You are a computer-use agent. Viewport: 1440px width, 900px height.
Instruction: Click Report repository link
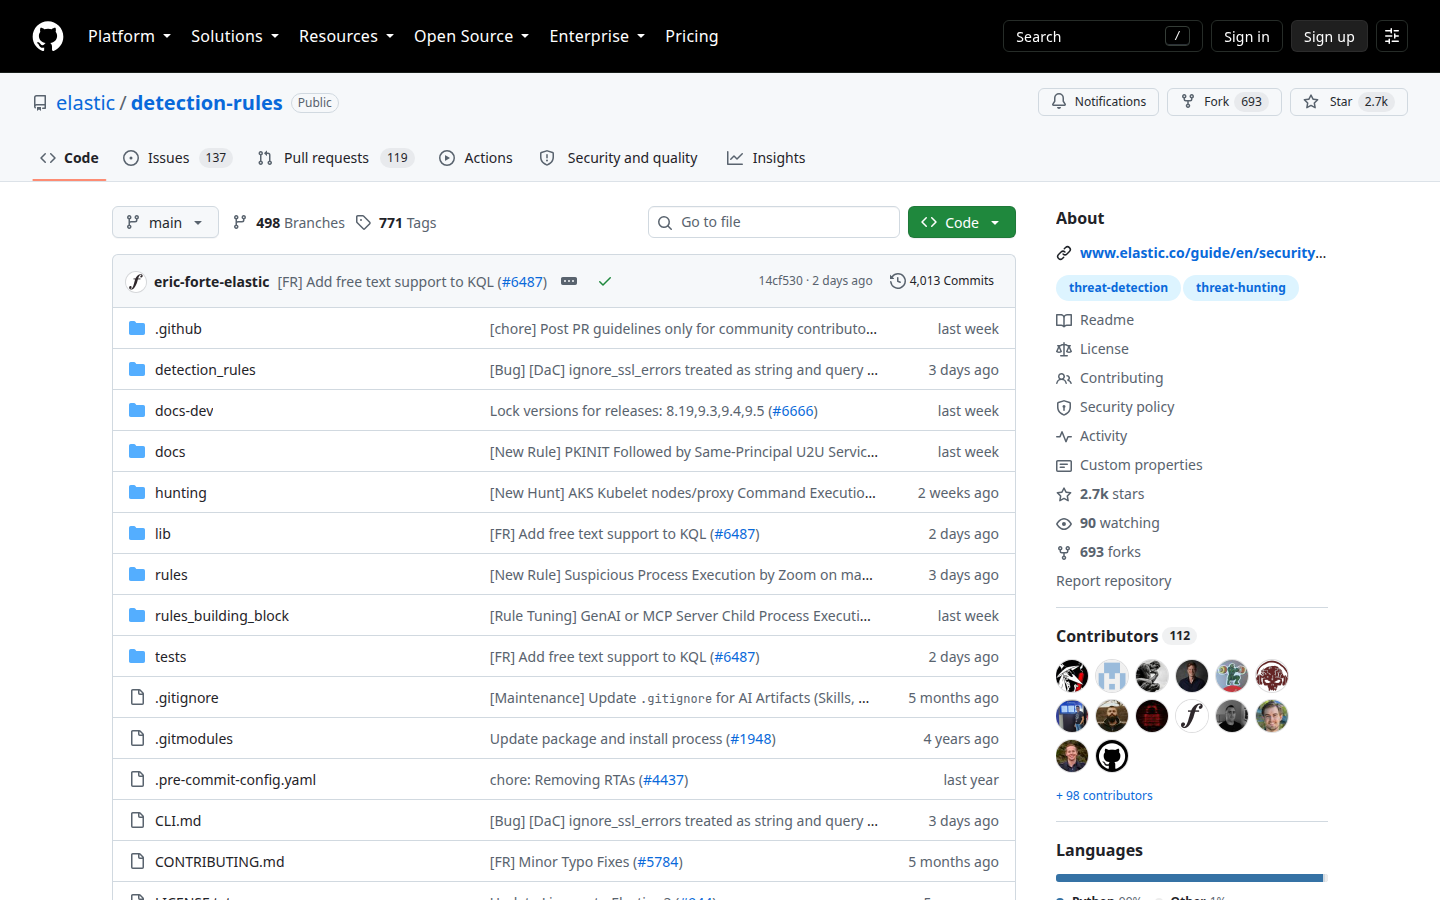point(1114,581)
